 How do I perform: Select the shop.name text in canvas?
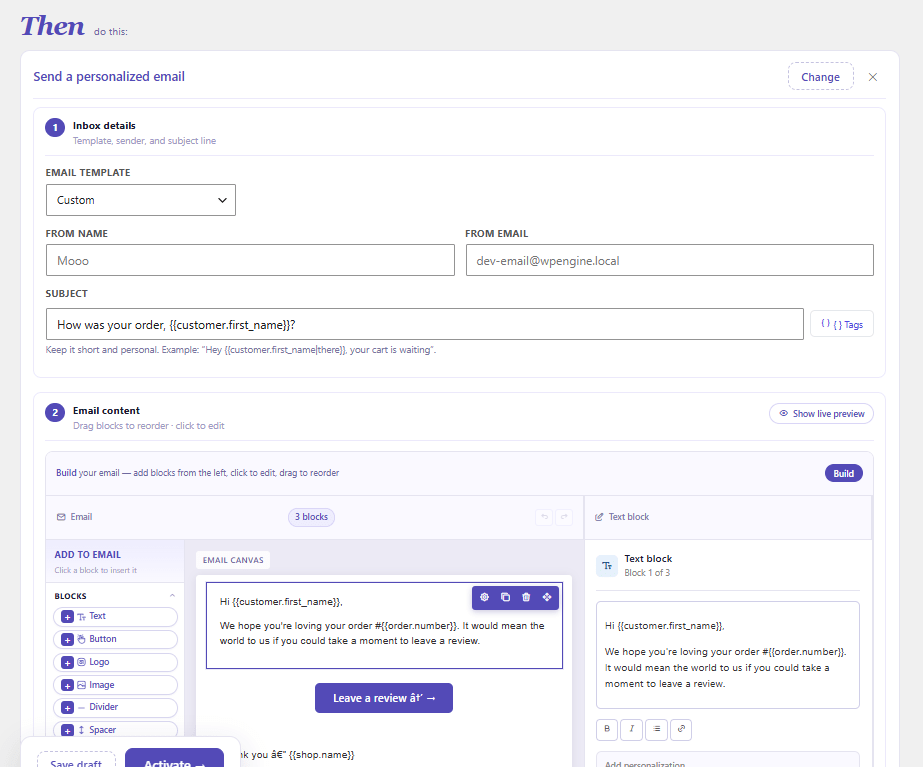pos(321,755)
